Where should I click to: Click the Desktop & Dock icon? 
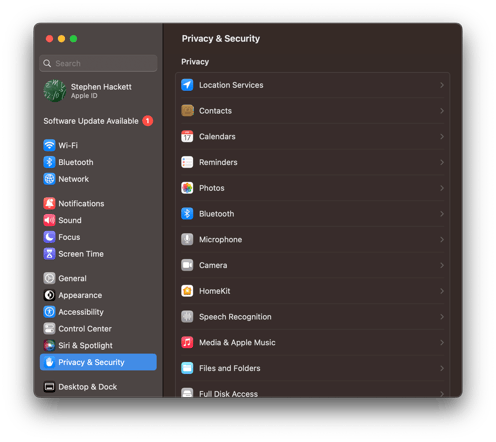(x=49, y=387)
